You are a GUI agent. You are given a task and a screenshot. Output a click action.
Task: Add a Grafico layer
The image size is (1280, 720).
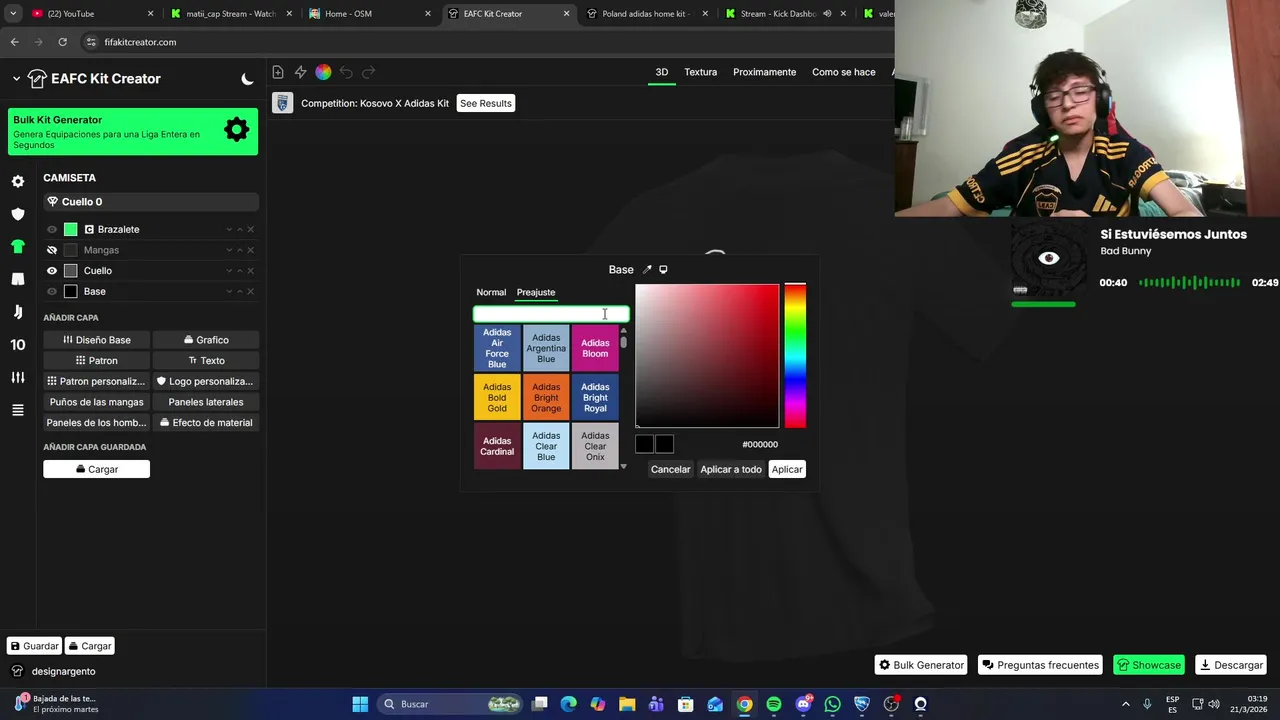tap(206, 340)
